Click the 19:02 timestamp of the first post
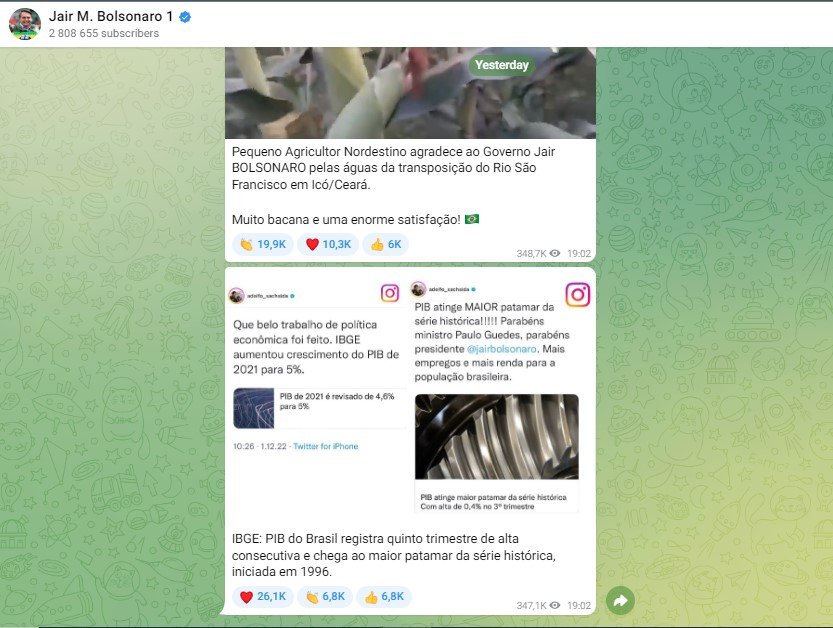Viewport: 833px width, 628px height. (x=579, y=253)
